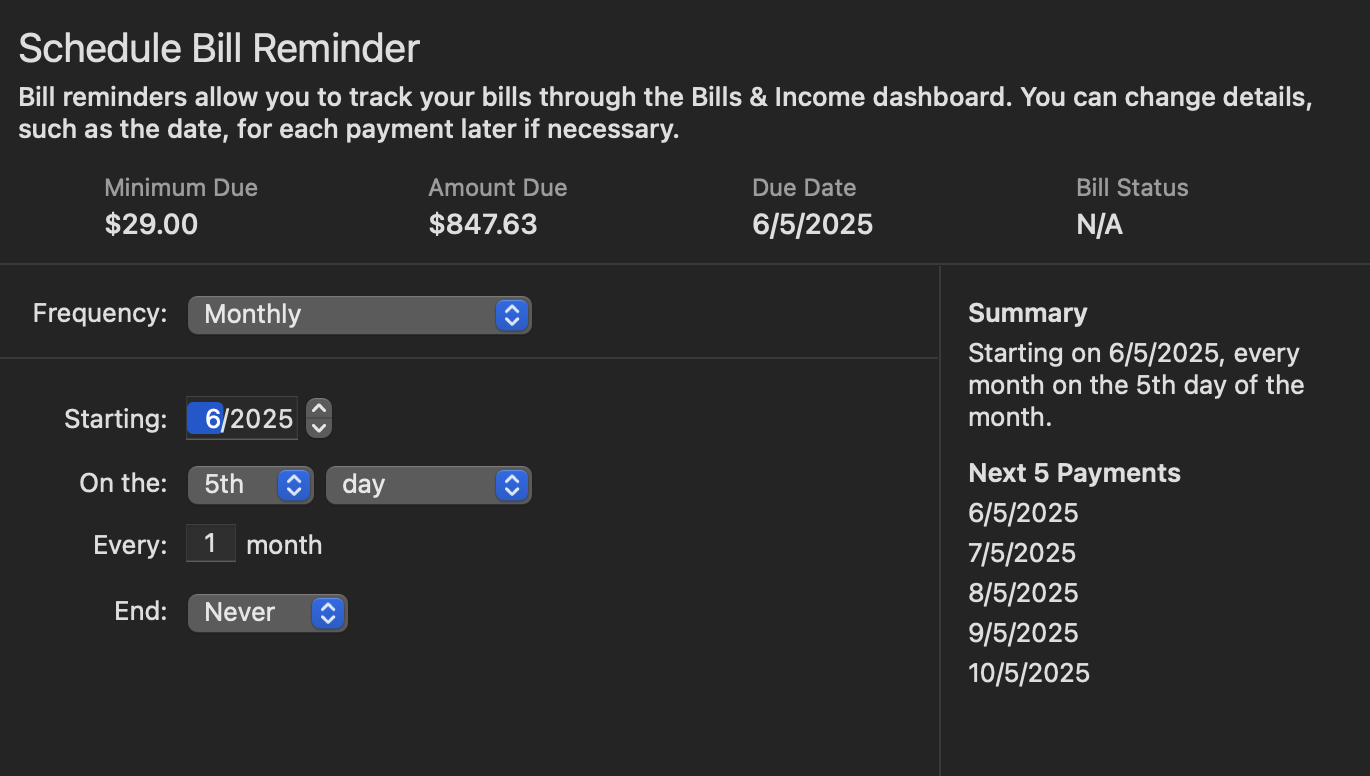Click the Minimum Due amount $29.00
Screen dimensions: 1370x776
click(x=151, y=225)
